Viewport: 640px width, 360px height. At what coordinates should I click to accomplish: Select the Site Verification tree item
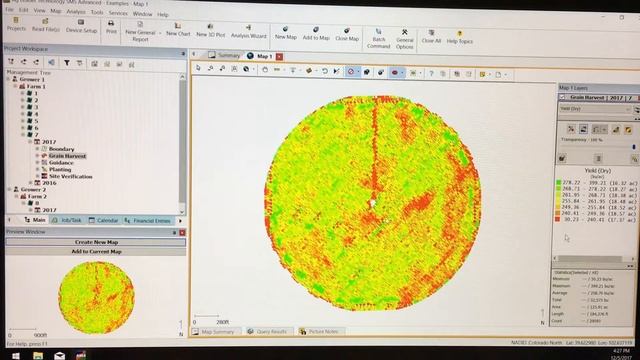coord(71,176)
